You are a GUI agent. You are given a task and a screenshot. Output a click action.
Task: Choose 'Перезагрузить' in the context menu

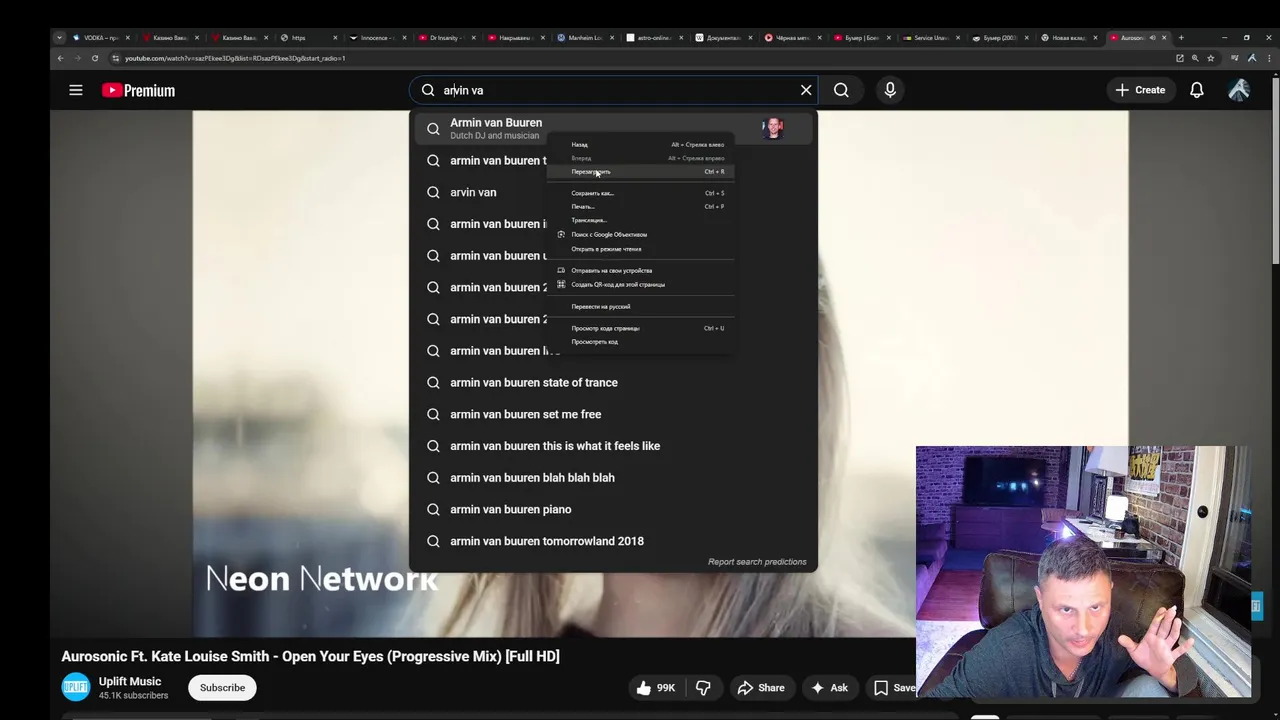tap(640, 171)
